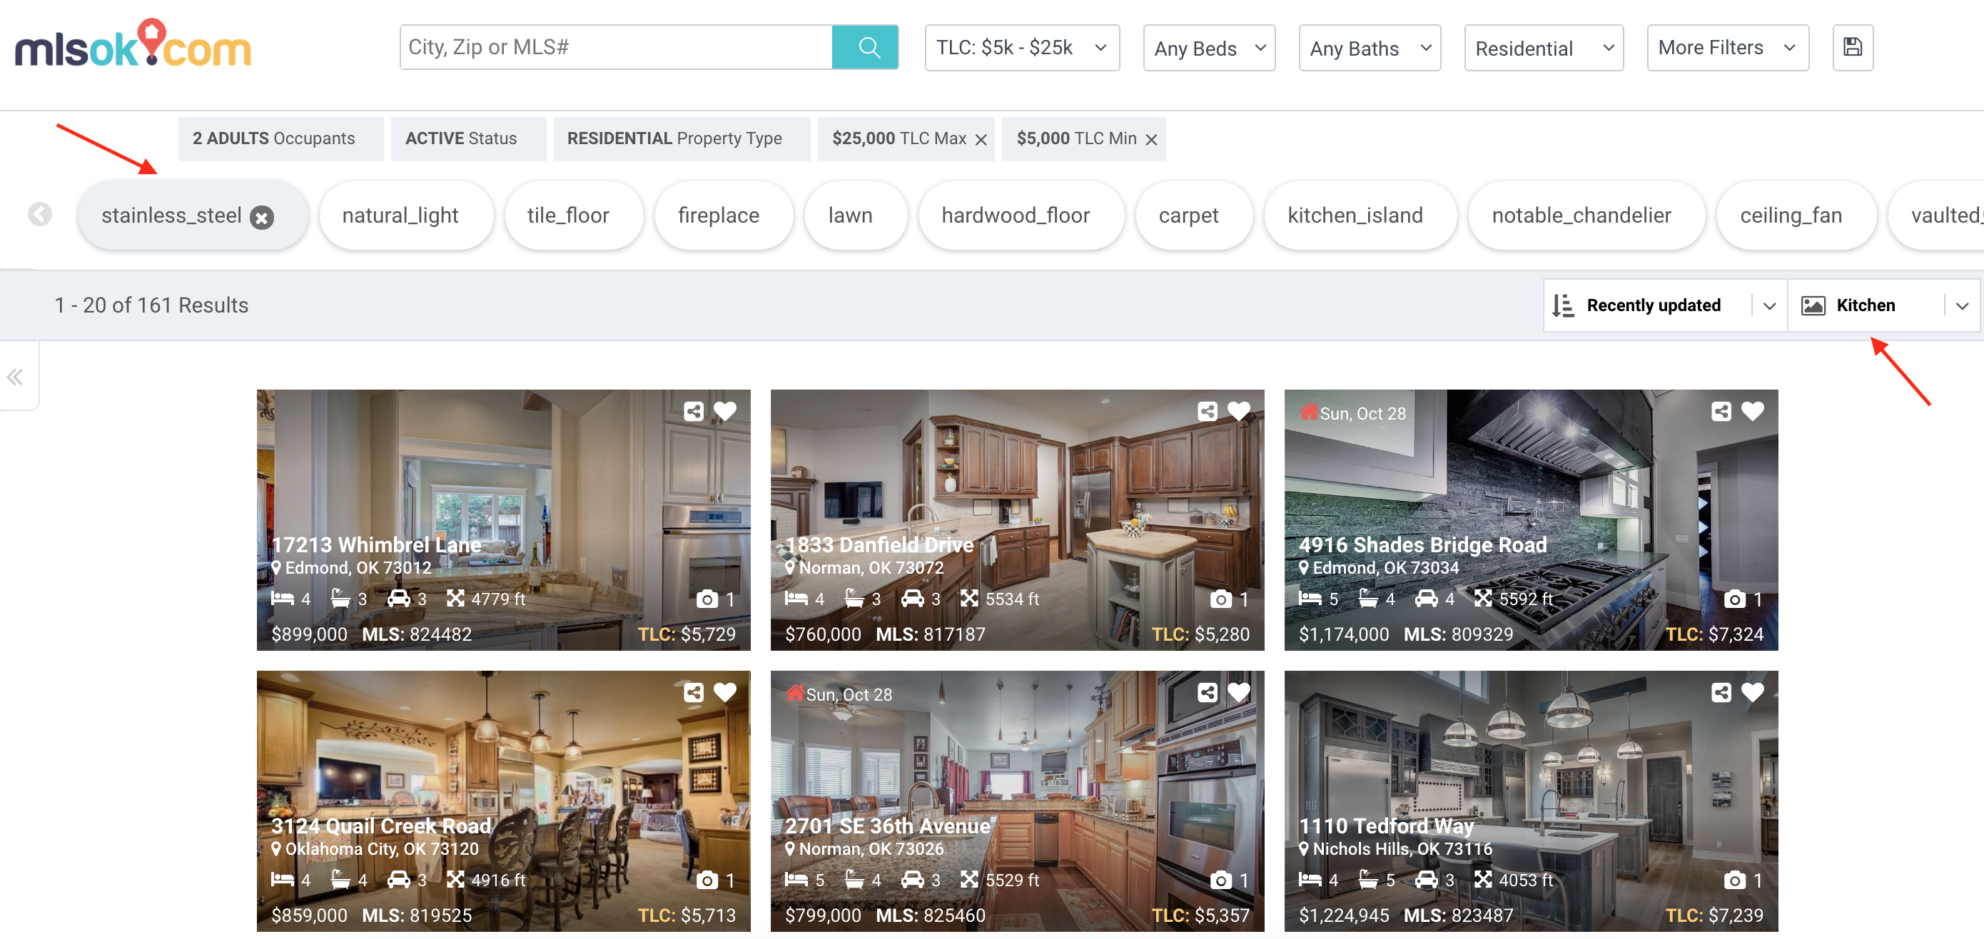Click the search magnifier icon

pos(866,47)
